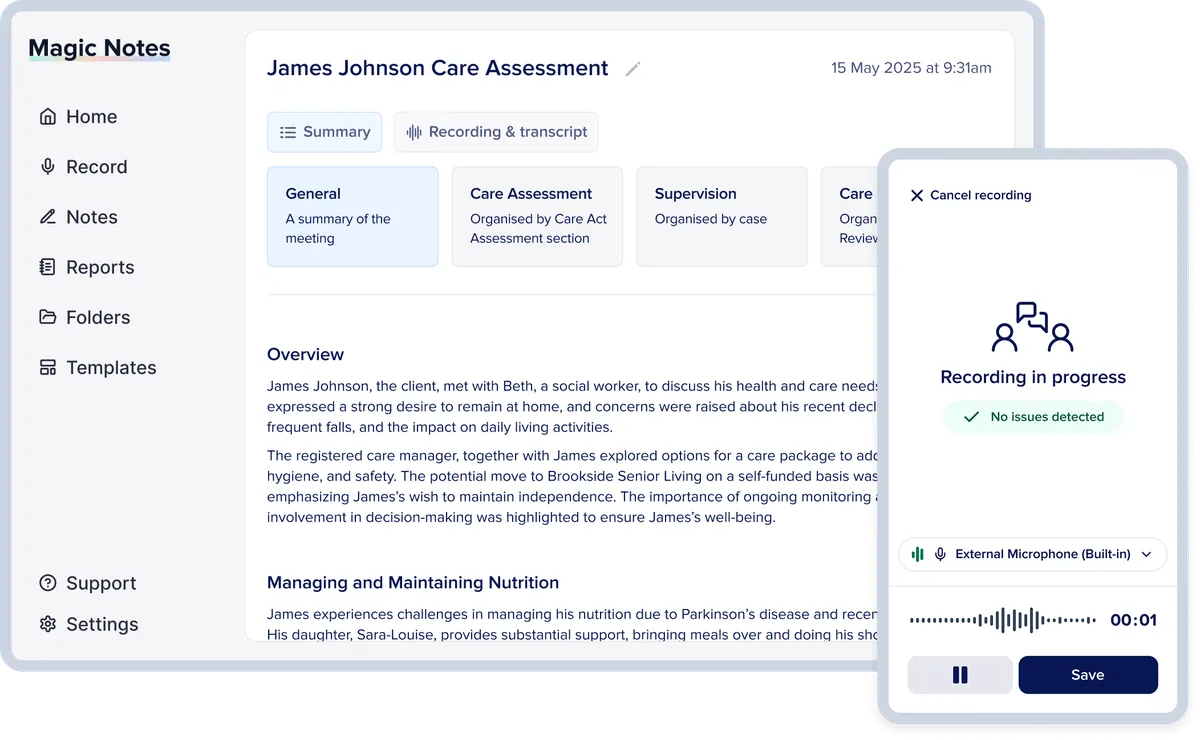
Task: Pause the recording in progress
Action: point(959,674)
